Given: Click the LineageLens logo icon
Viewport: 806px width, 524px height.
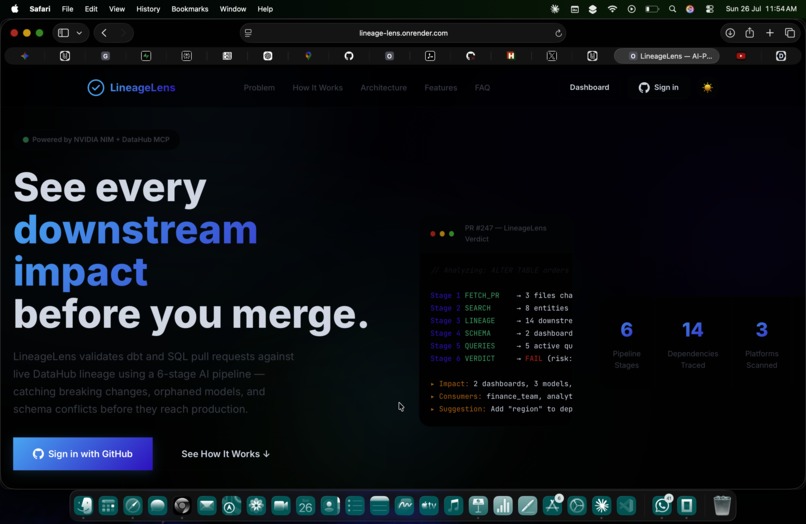Looking at the screenshot, I should (x=96, y=88).
